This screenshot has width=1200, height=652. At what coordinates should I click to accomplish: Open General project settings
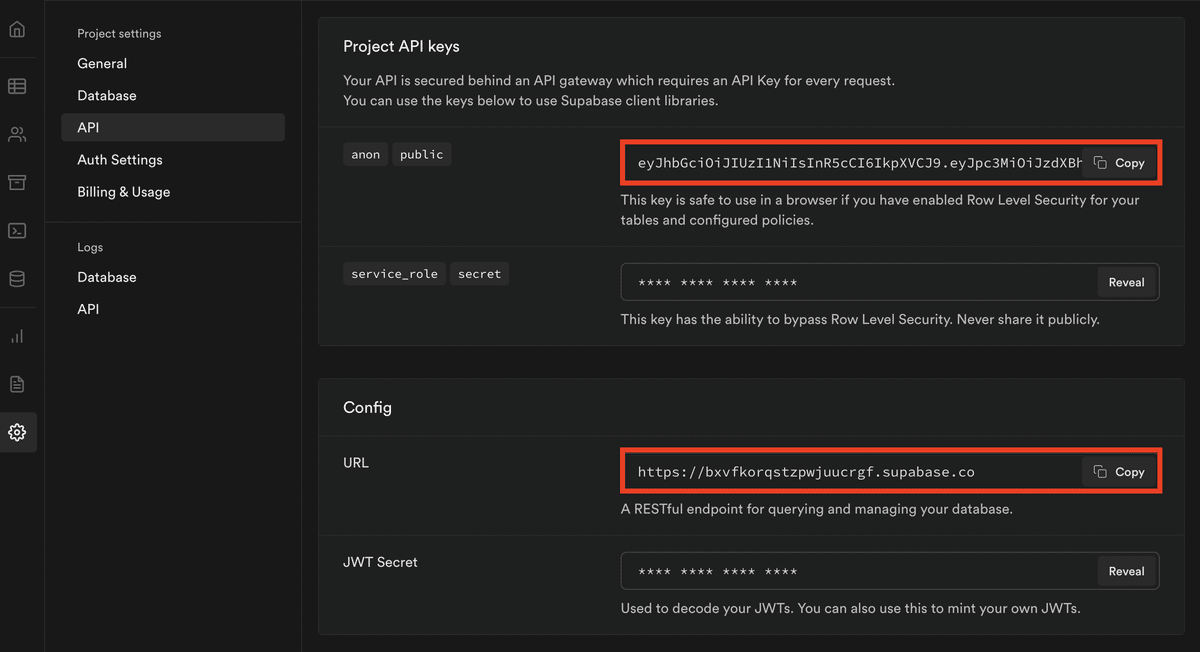coord(102,63)
